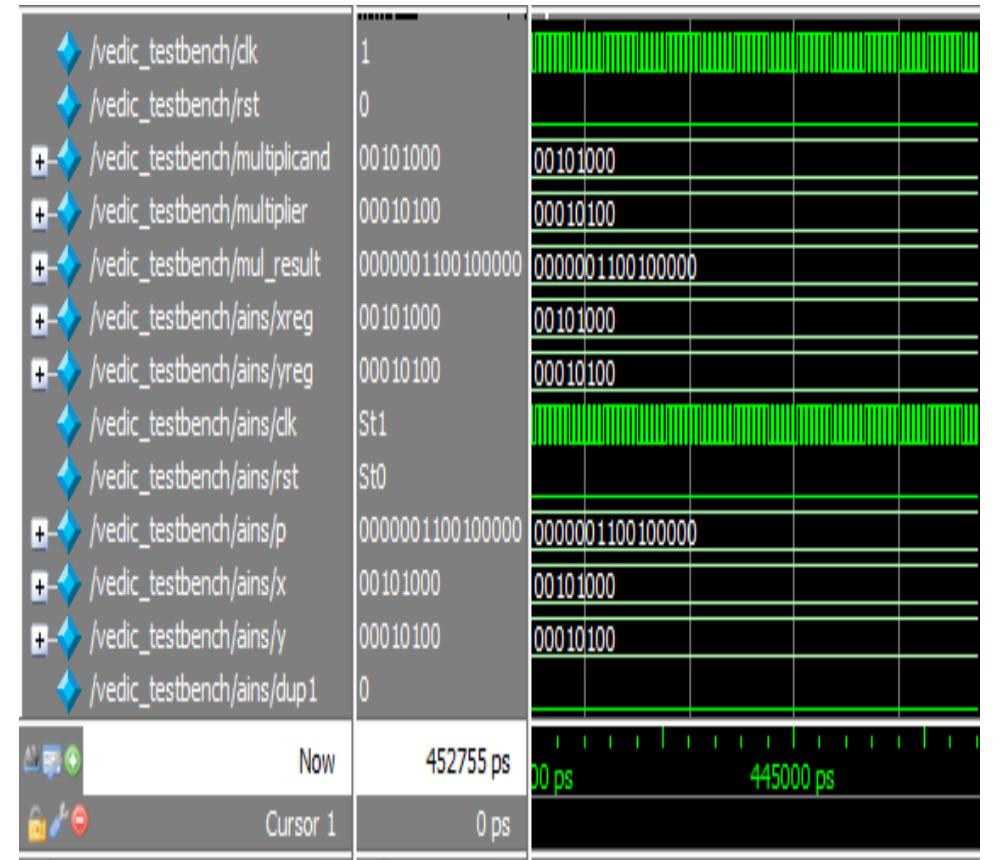Screen dimensions: 1000x860
Task: Expand the multiplier signal bus
Action: point(40,212)
